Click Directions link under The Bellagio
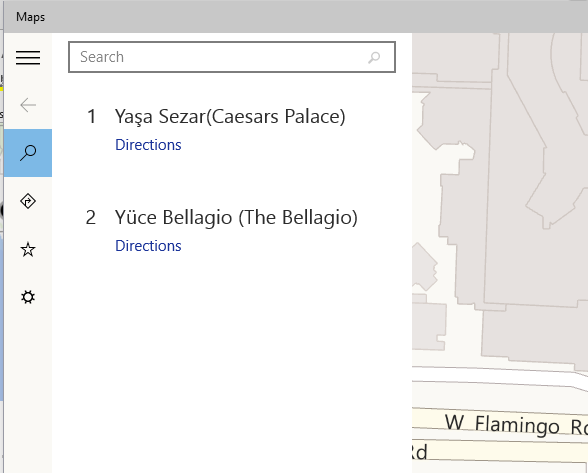This screenshot has width=588, height=473. 148,246
